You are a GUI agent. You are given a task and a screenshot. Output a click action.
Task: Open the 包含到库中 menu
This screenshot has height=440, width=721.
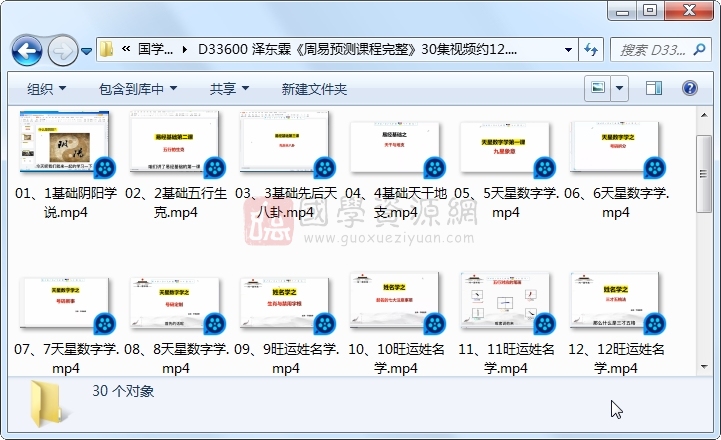tap(137, 89)
